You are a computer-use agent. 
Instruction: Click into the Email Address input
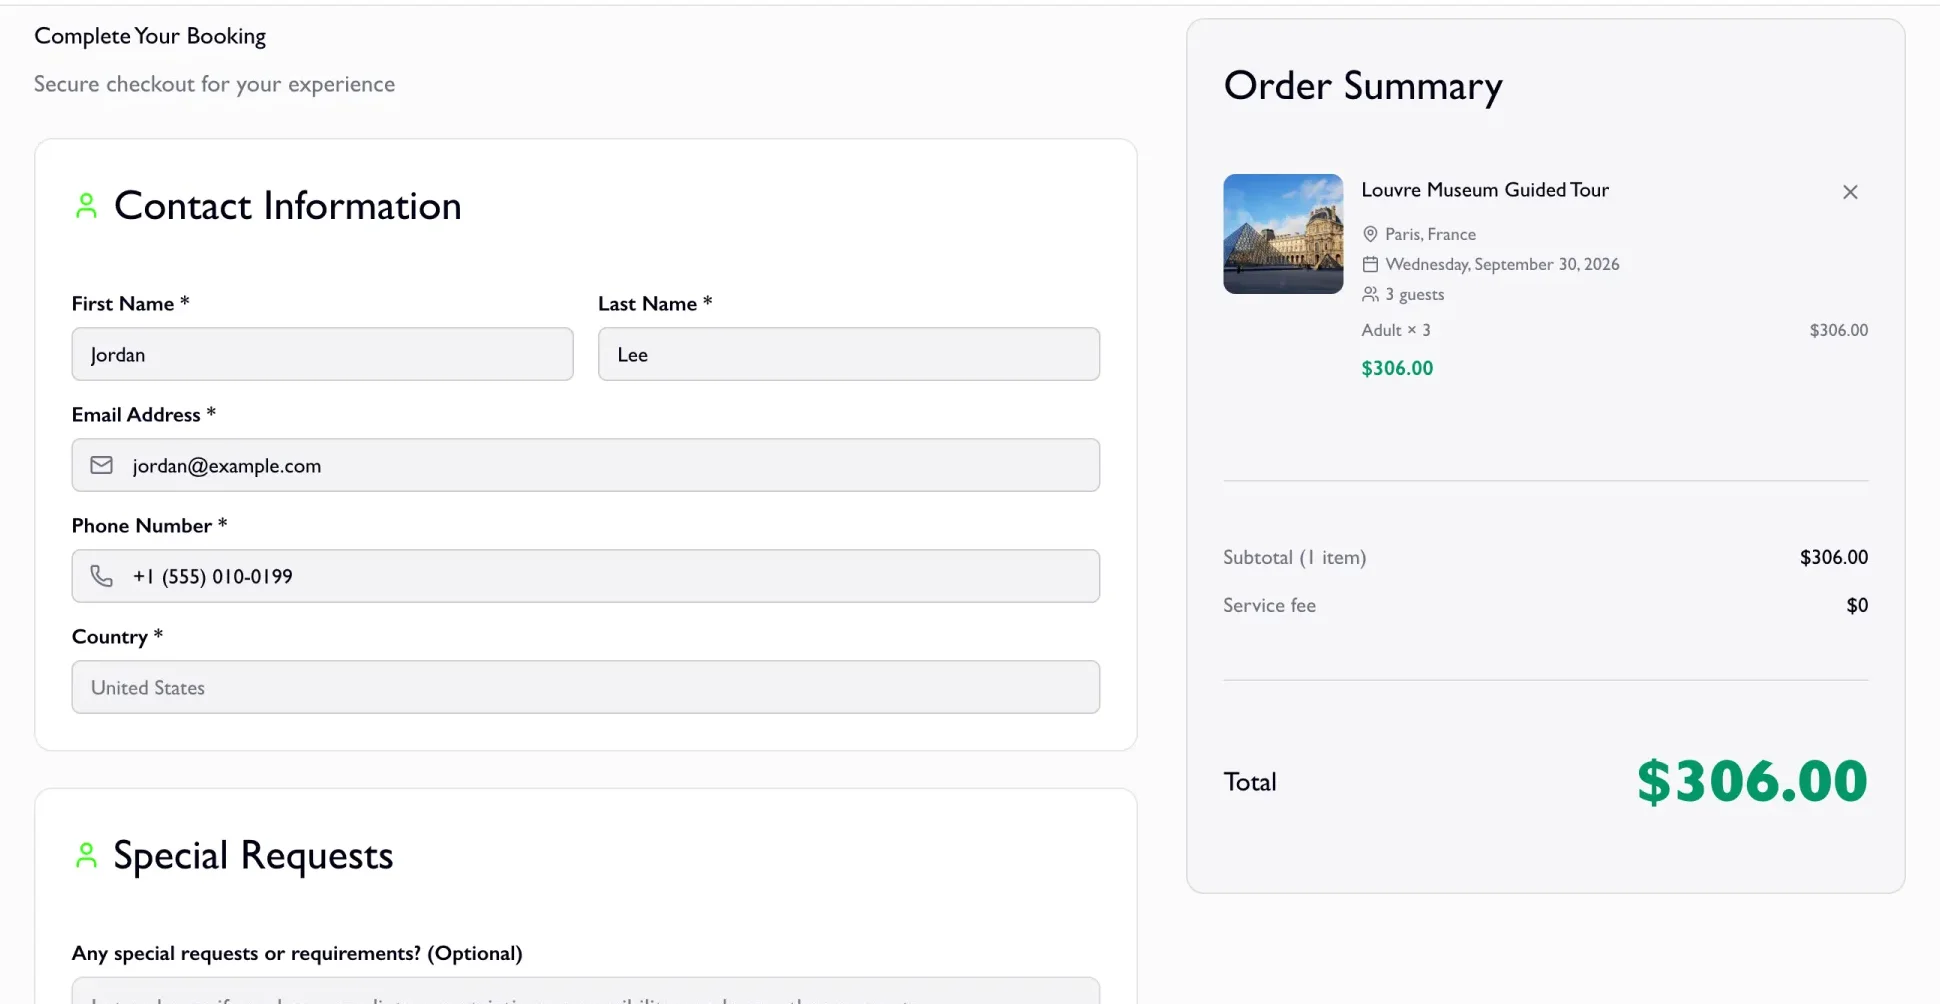coord(586,465)
